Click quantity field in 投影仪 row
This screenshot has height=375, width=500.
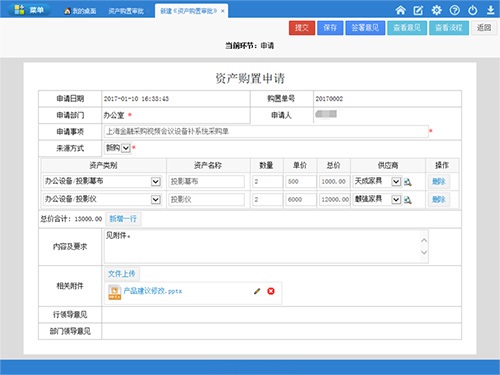pos(267,199)
